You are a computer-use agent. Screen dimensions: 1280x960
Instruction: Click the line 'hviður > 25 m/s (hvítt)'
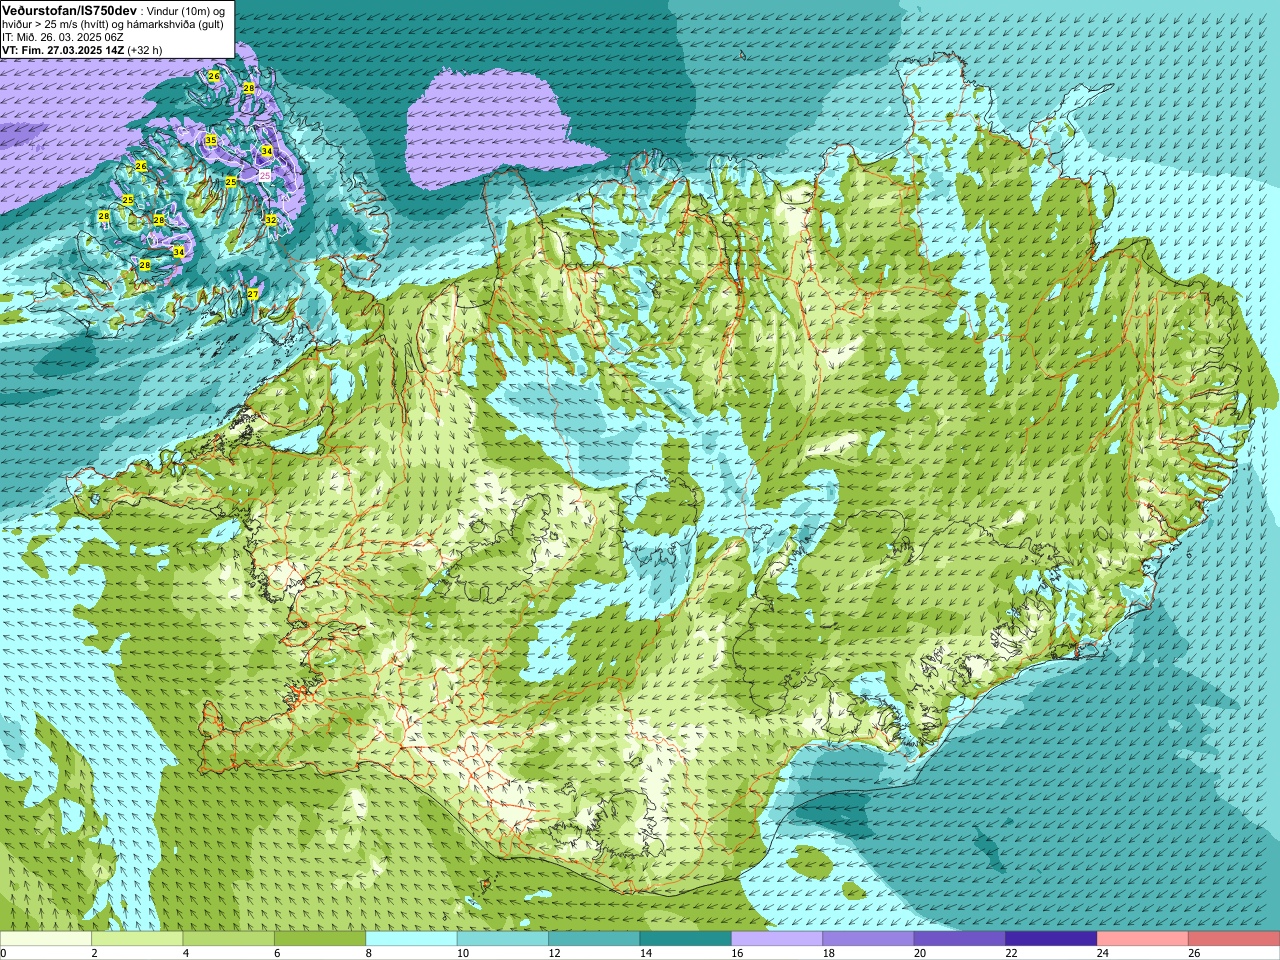55,24
